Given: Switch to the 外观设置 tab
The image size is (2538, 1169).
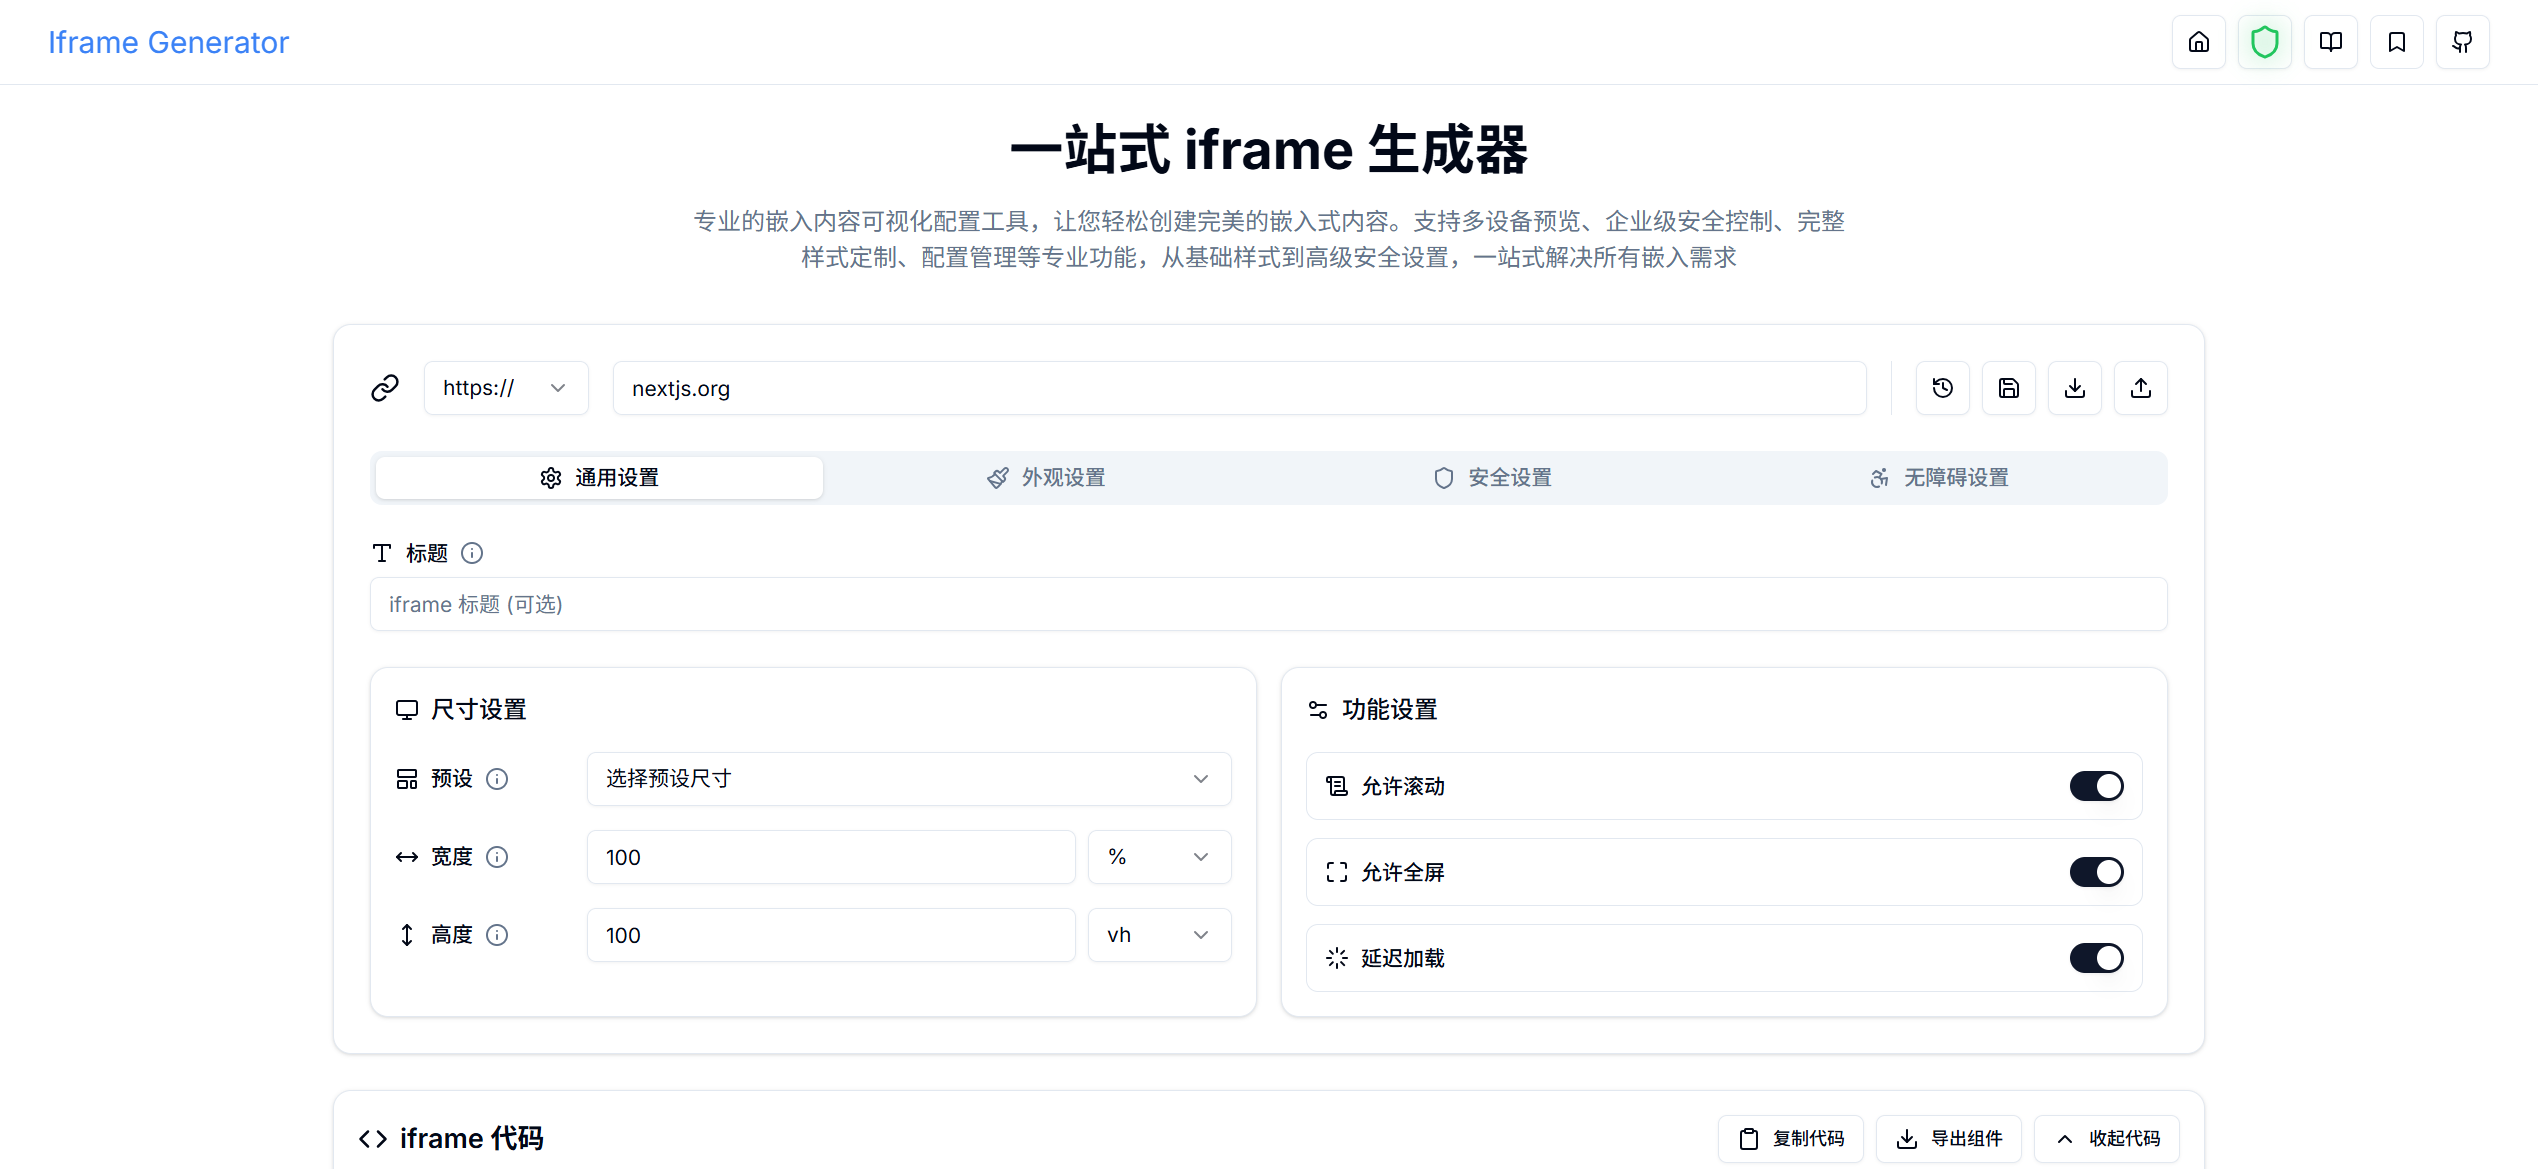Looking at the screenshot, I should (1046, 478).
